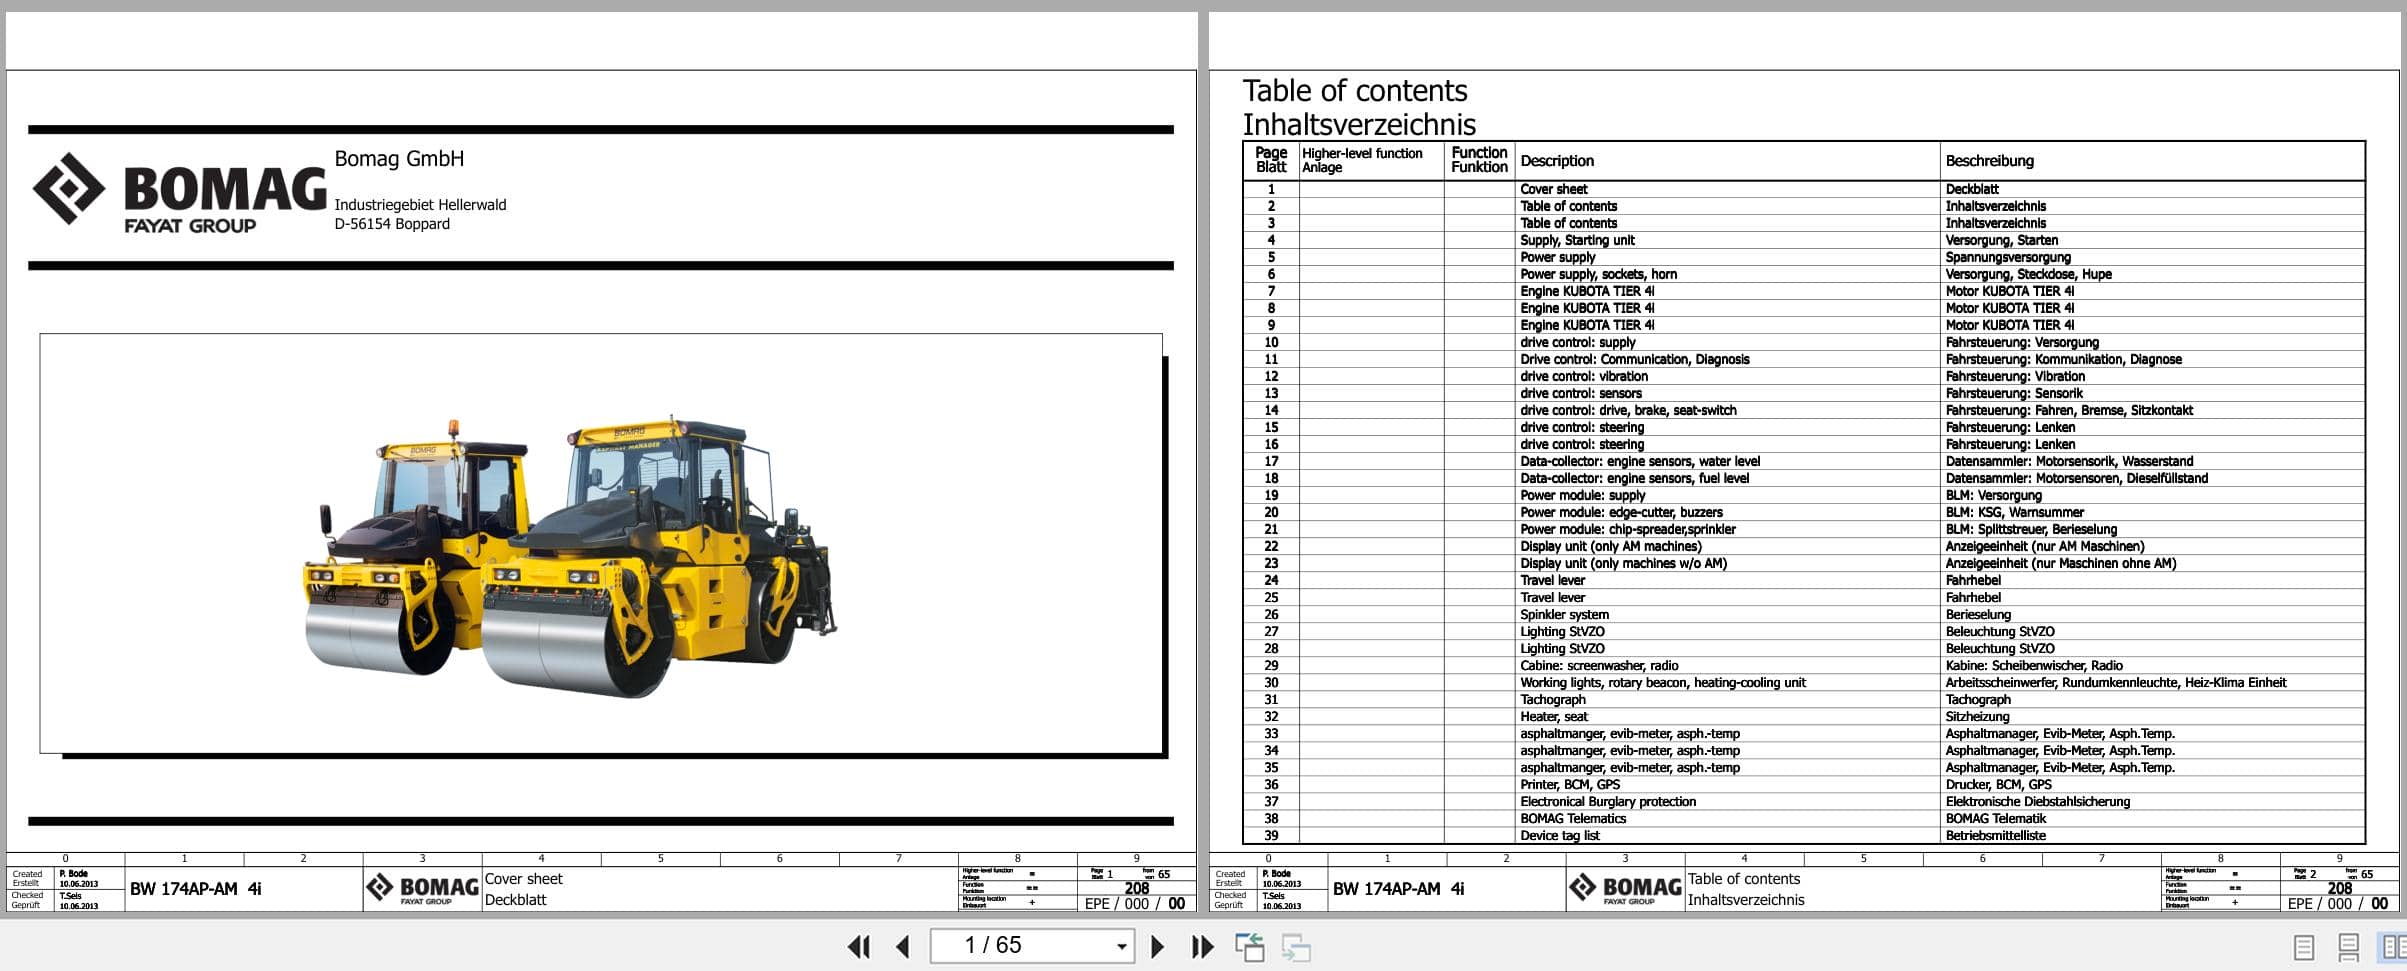This screenshot has height=971, width=2407.
Task: Click 'Sitzheizung' German entry
Action: [x=1977, y=716]
